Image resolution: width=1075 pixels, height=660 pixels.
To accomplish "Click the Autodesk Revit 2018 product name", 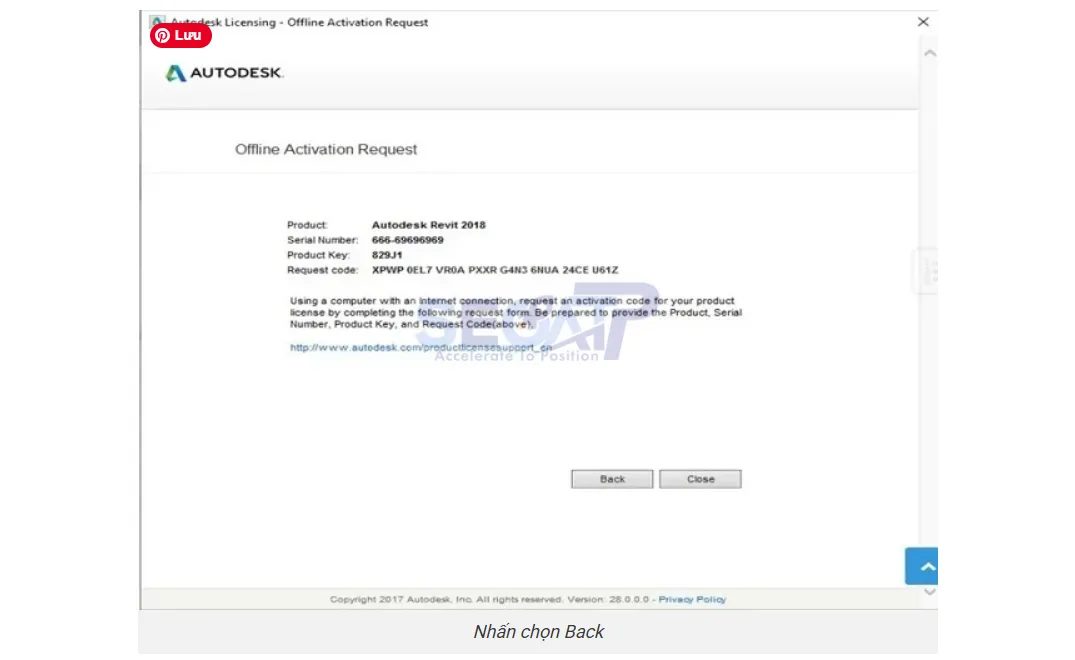I will pos(428,225).
